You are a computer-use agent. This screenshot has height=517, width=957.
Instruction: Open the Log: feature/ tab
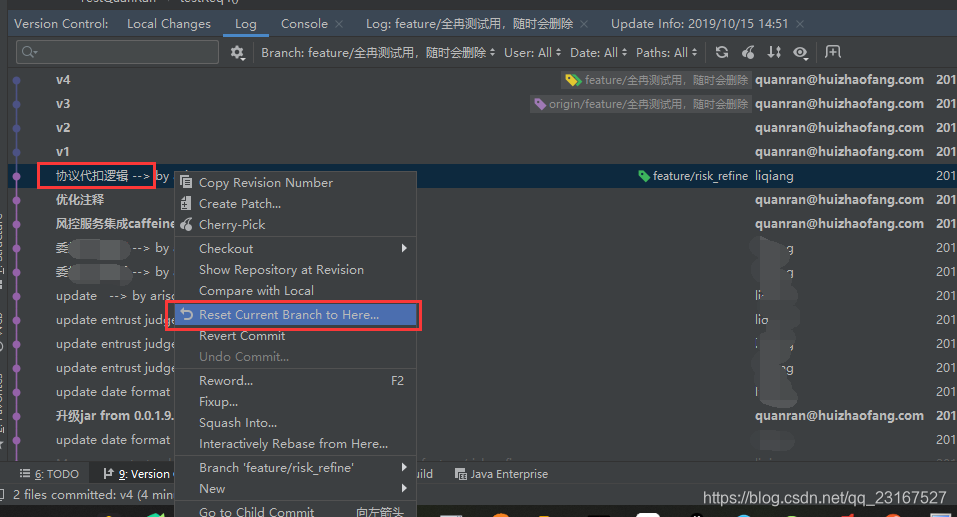[469, 24]
